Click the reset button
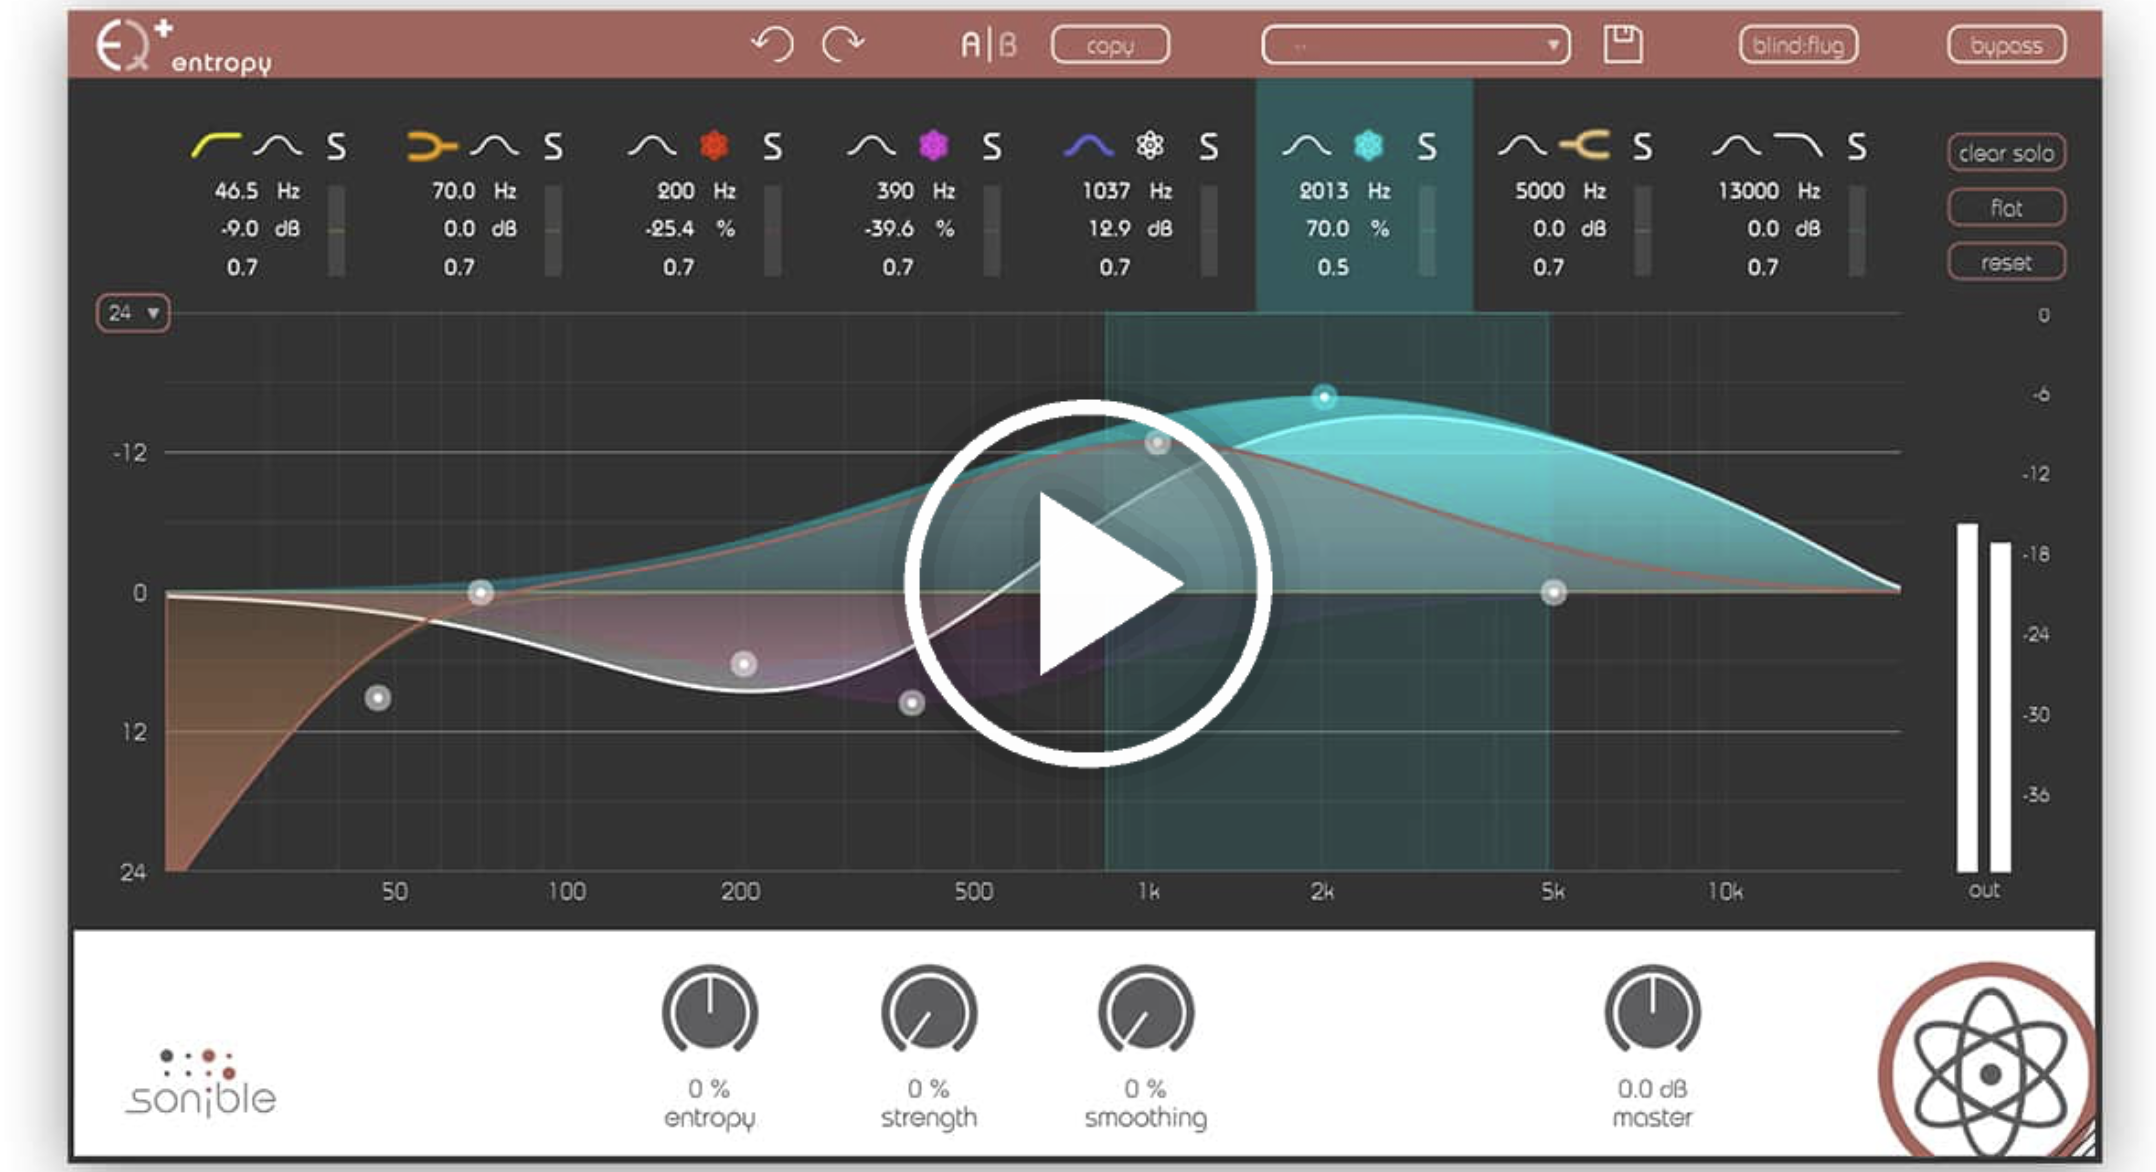 coord(2006,262)
